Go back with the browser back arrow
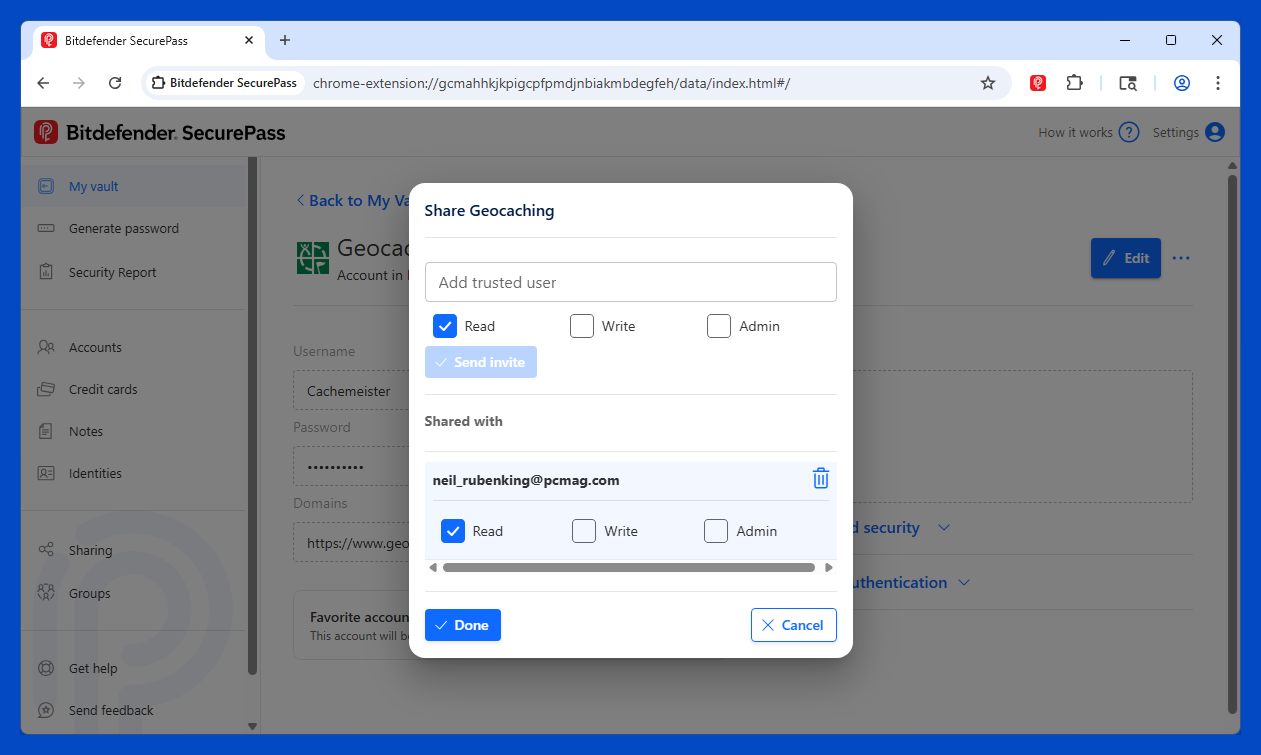 [x=43, y=83]
